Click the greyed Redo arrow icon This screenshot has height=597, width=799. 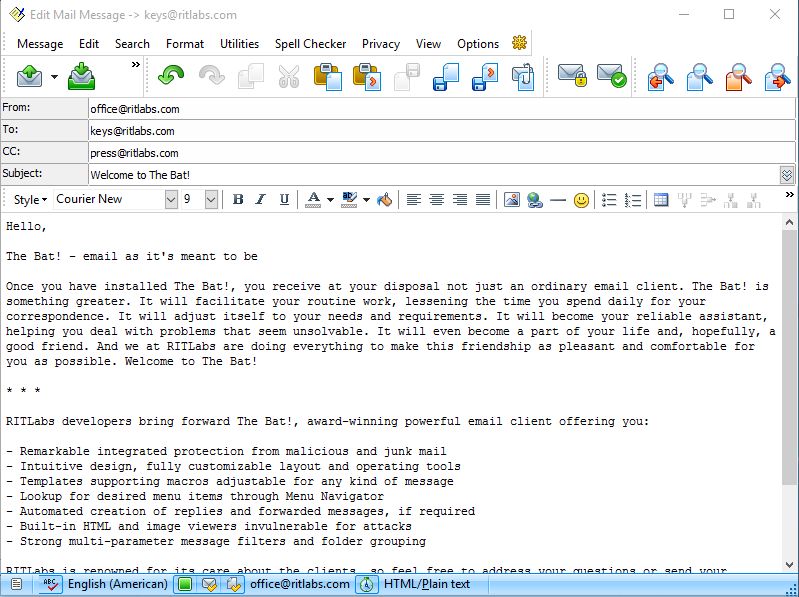(211, 76)
